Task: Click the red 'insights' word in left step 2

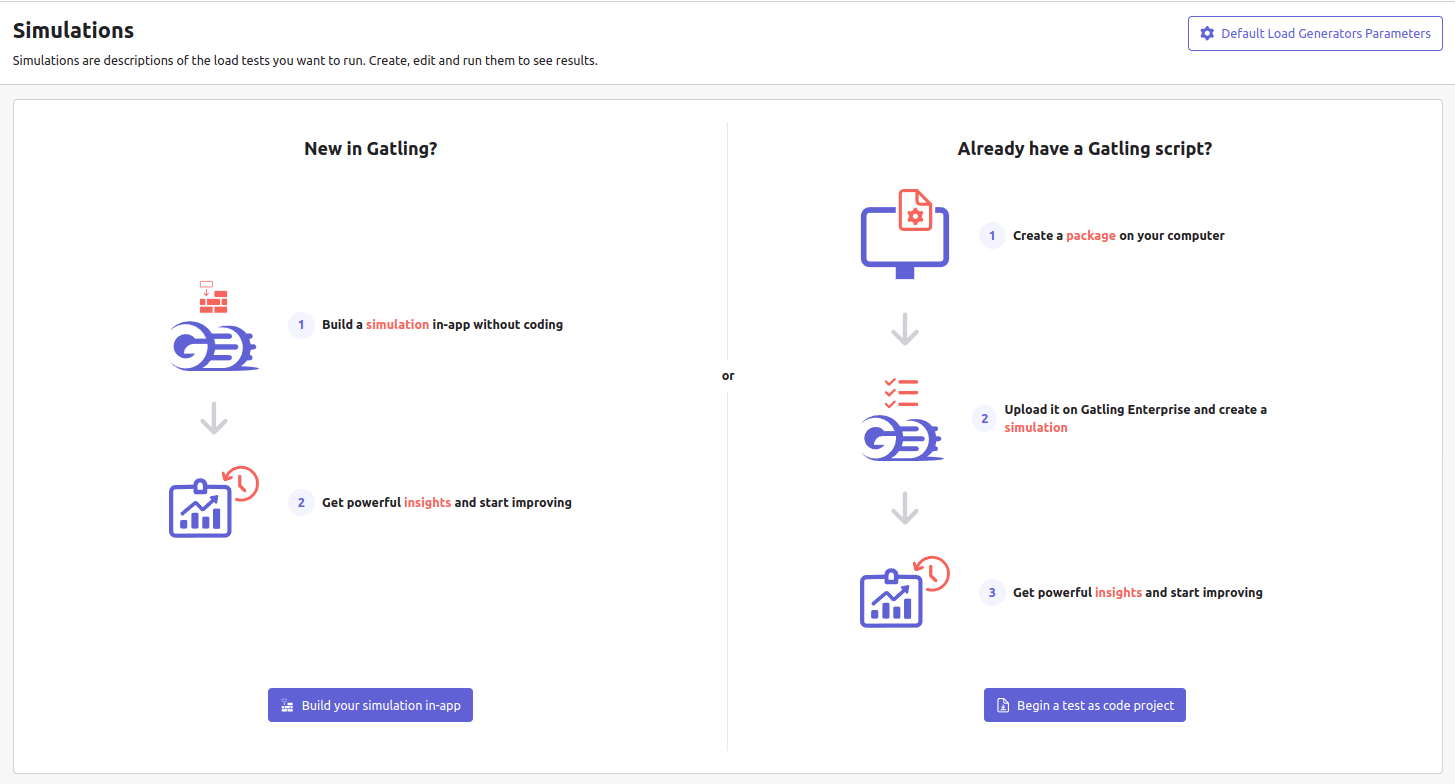Action: tap(427, 503)
